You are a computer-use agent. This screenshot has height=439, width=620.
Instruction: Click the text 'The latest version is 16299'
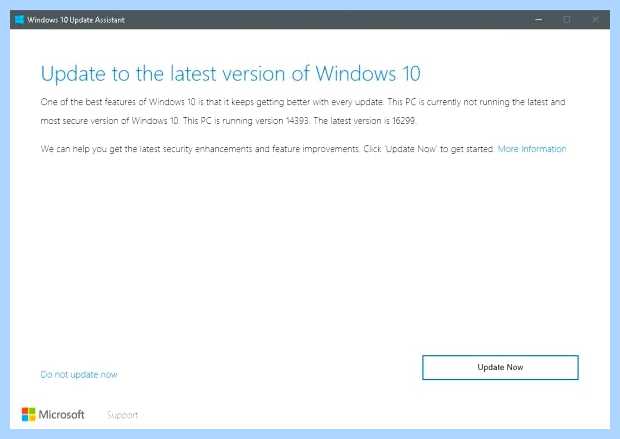(365, 121)
